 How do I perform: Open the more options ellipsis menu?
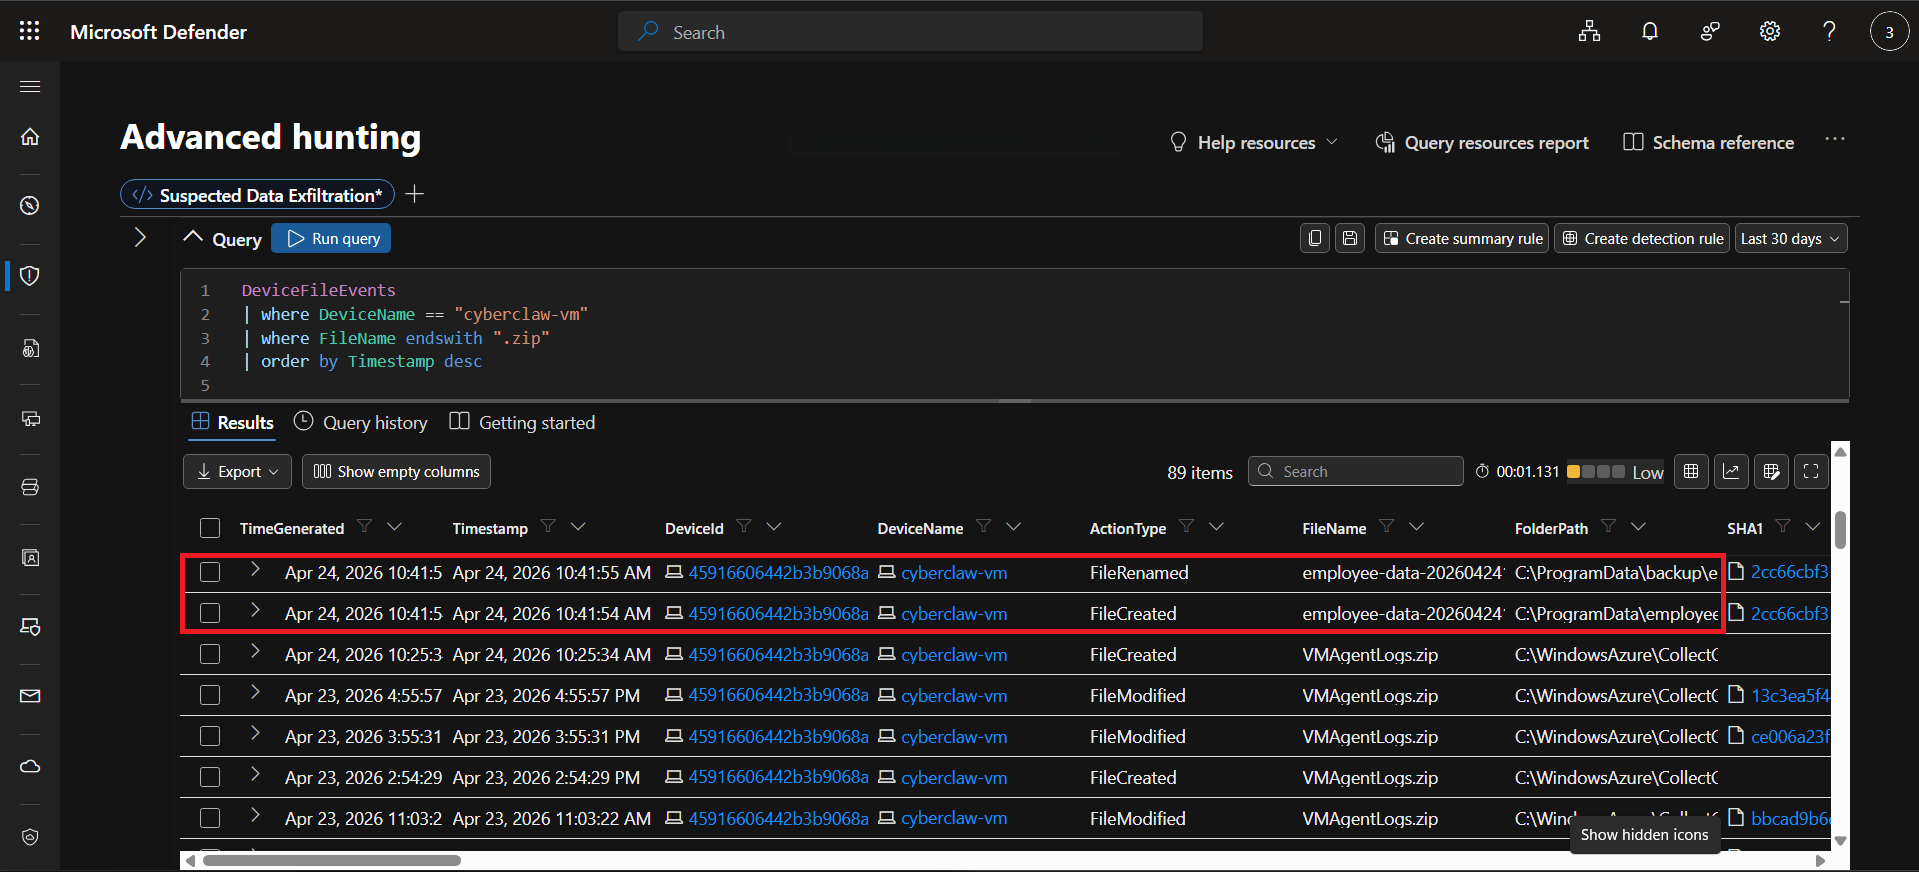(x=1834, y=140)
